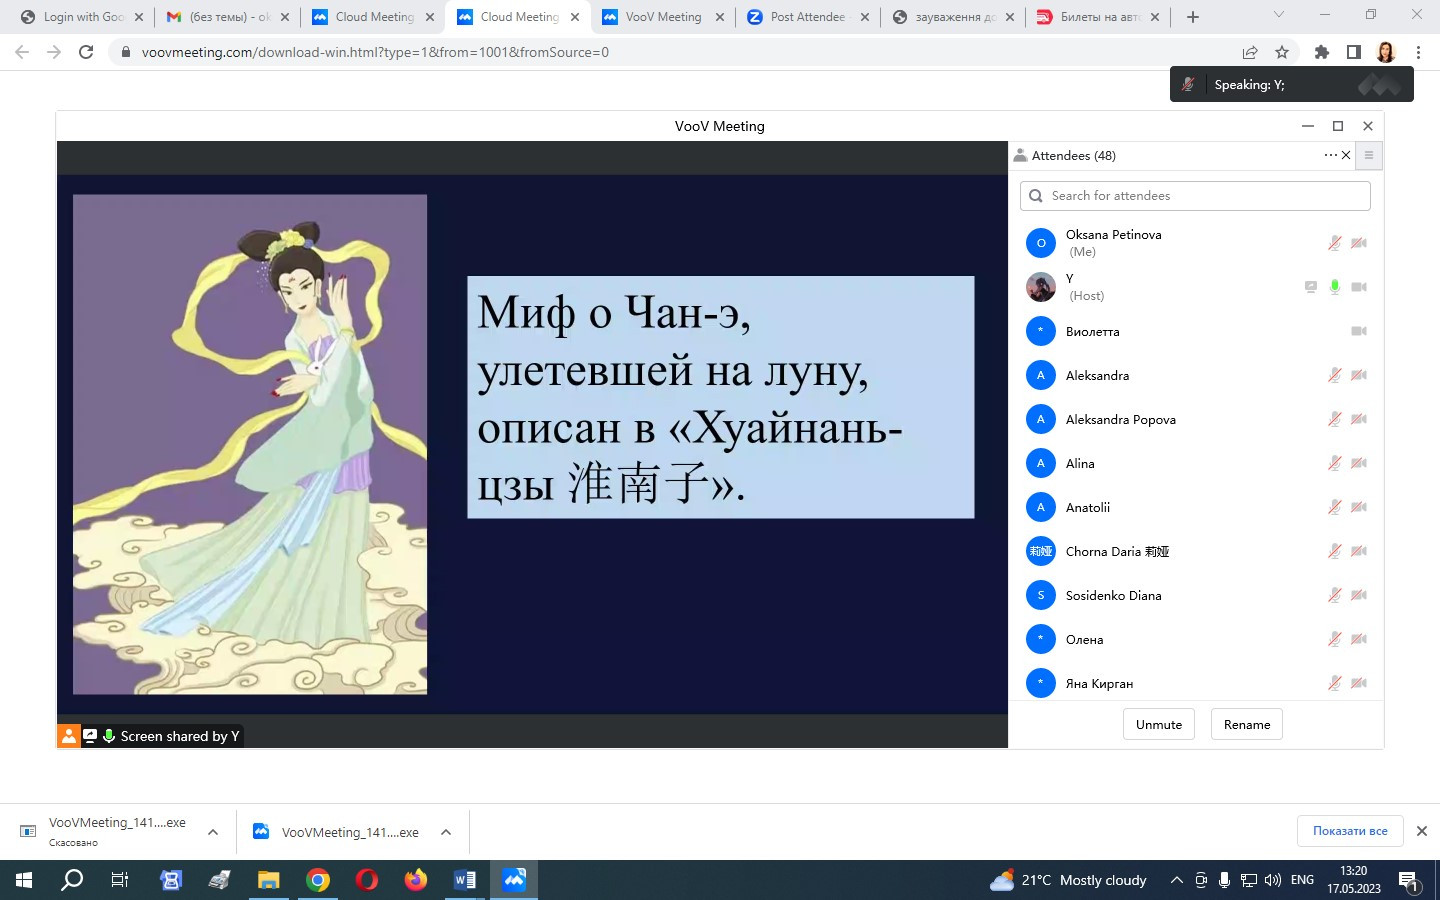The image size is (1440, 900).
Task: Switch to the Login with Google tab
Action: tap(83, 17)
